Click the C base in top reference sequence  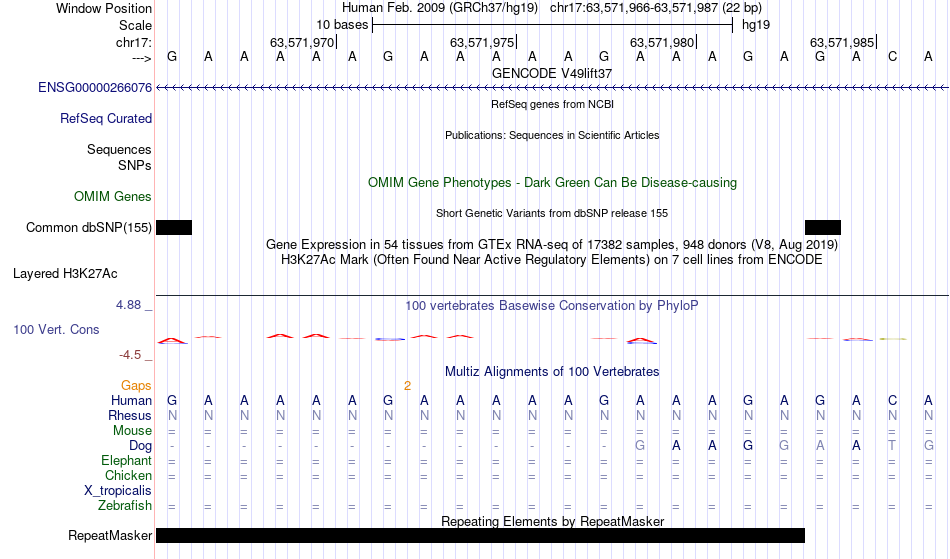pyautogui.click(x=892, y=57)
